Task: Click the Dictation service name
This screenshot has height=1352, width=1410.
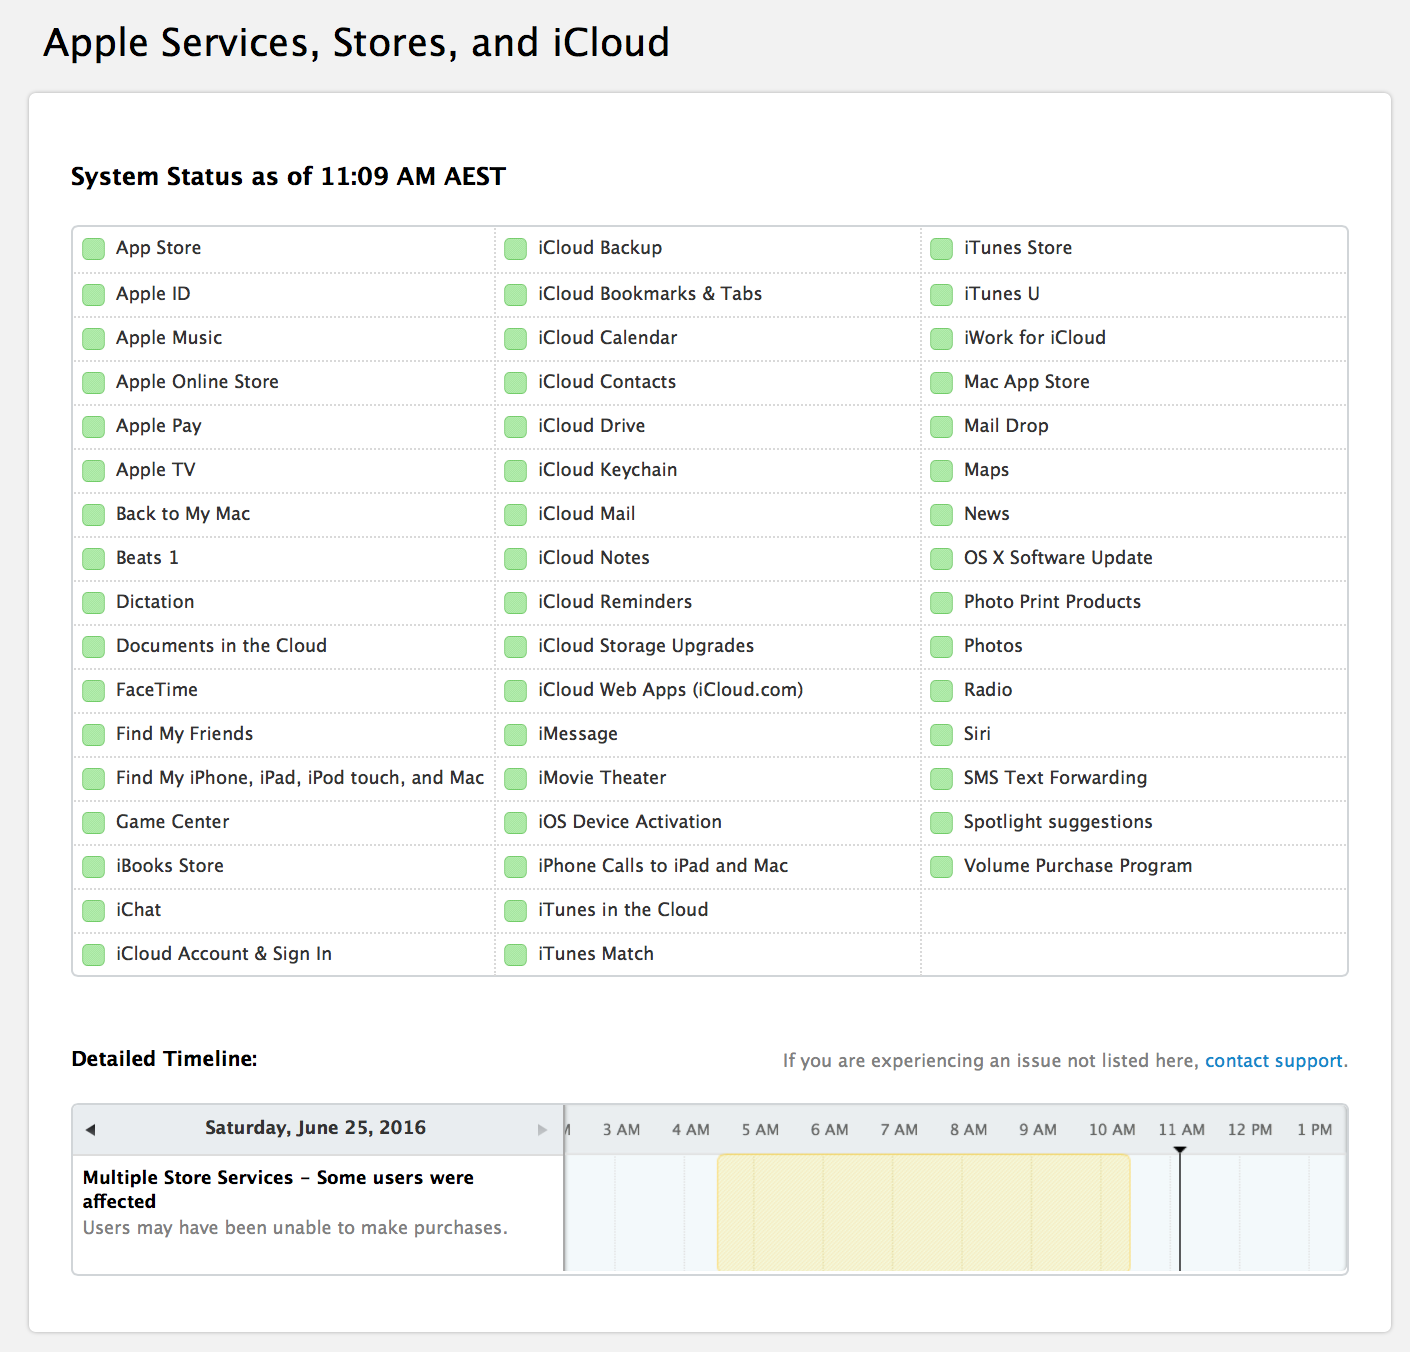Action: 155,602
